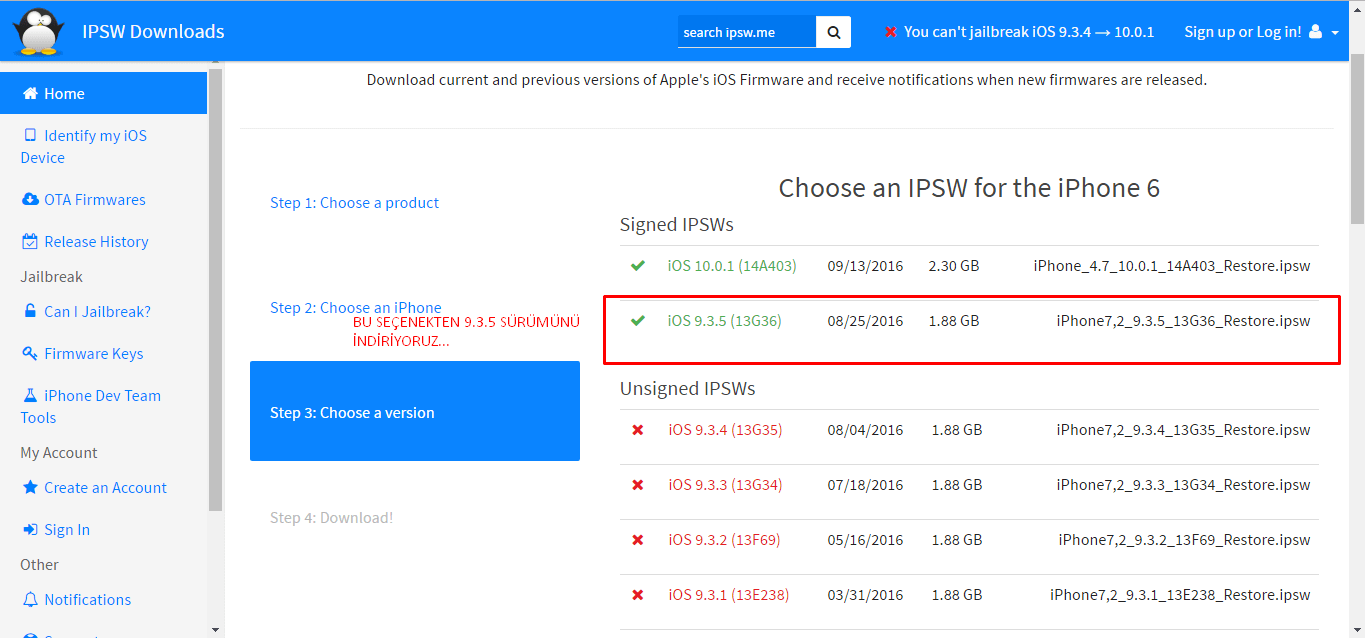This screenshot has width=1365, height=638.
Task: Click the 08/25/2016 release date
Action: [x=865, y=321]
